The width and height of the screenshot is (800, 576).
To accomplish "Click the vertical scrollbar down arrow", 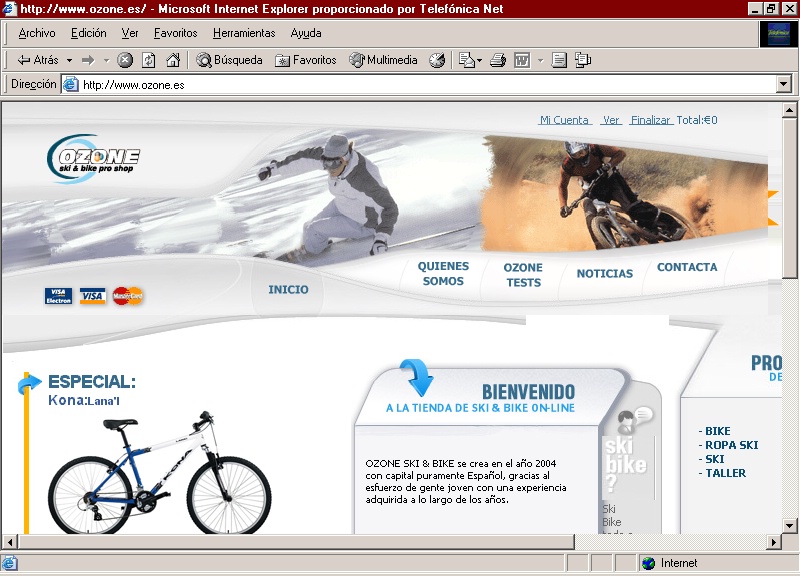I will tap(789, 525).
